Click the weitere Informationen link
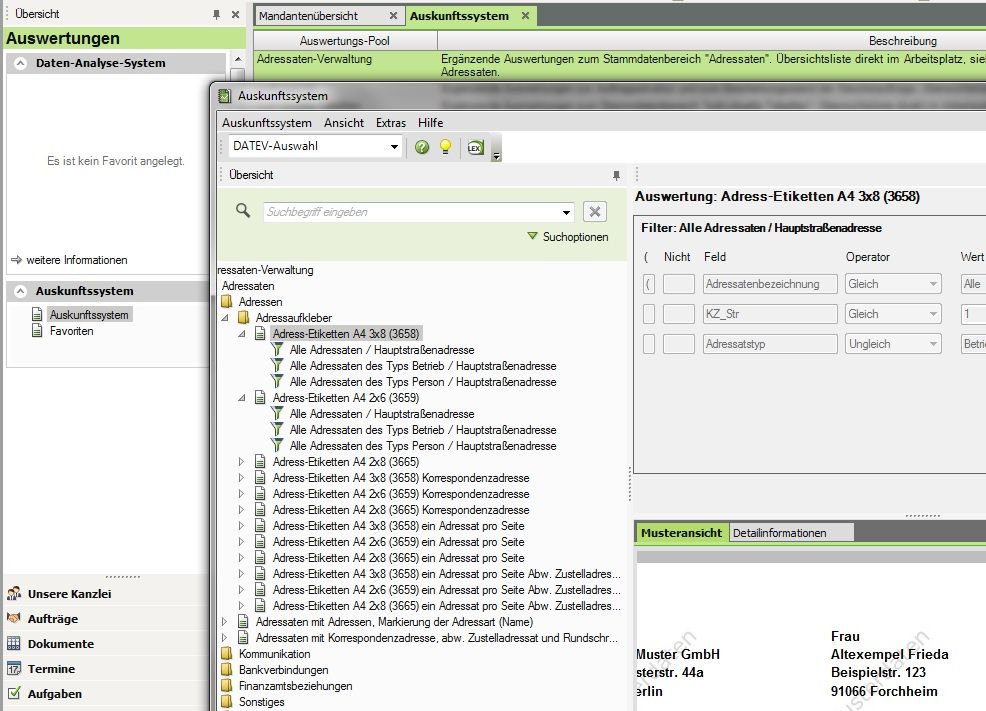Screen dimensions: 986x711 (69, 260)
